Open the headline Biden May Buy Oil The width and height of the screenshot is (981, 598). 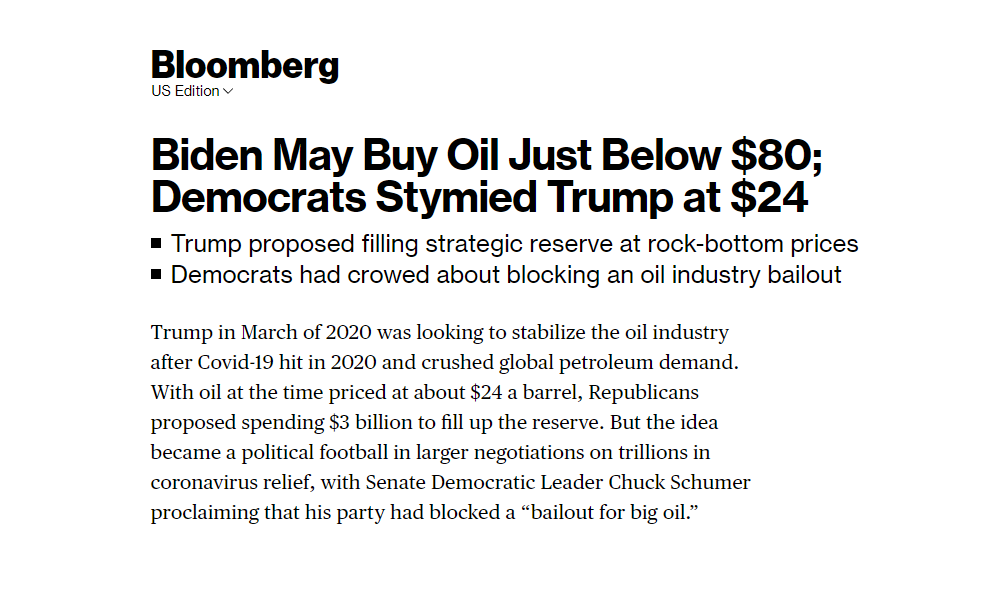(x=487, y=155)
